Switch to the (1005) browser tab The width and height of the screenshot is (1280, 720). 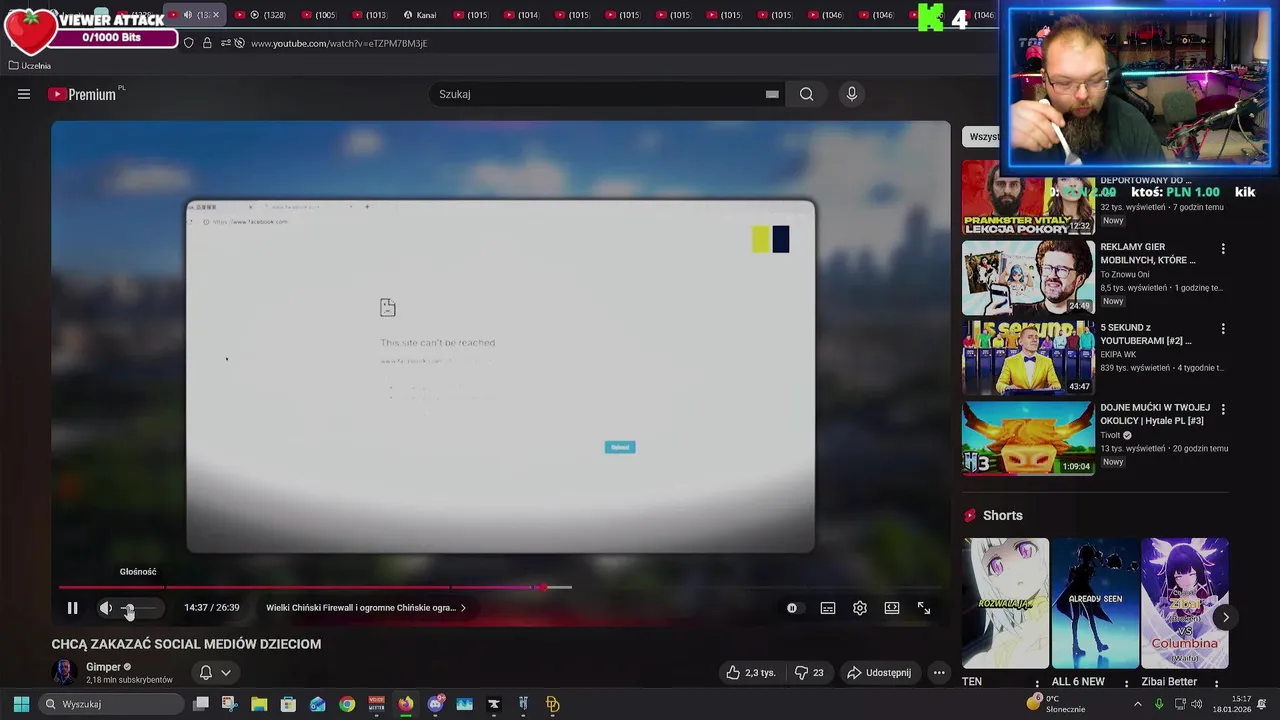click(x=319, y=15)
